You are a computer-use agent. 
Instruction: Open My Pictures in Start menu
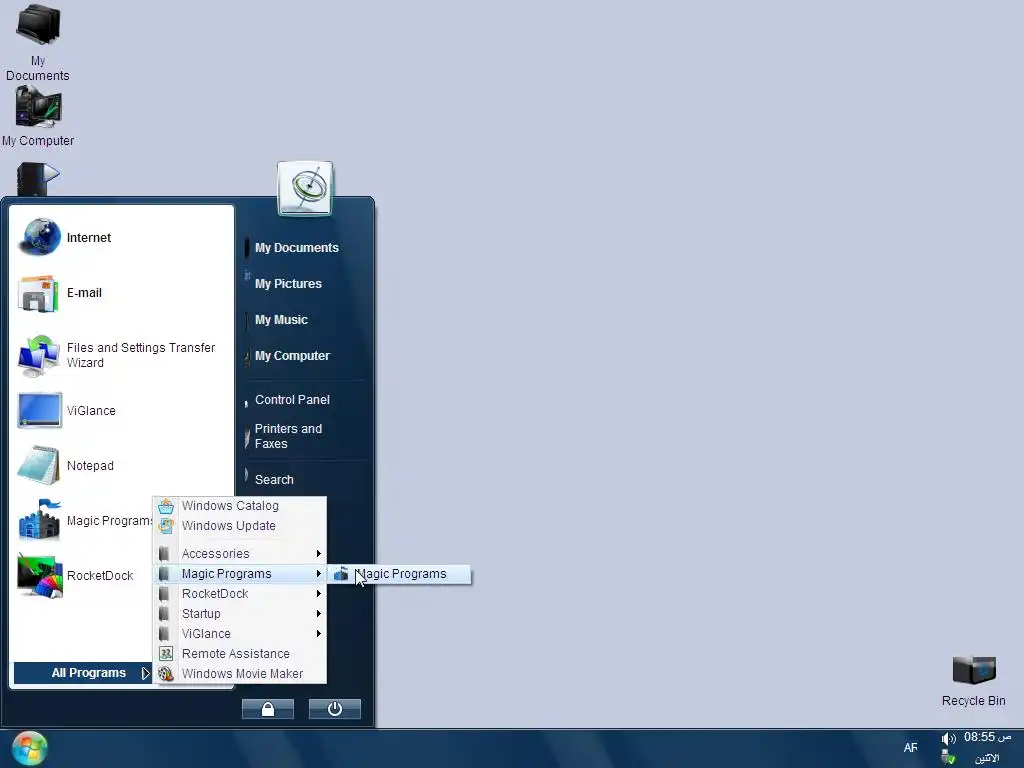point(288,284)
